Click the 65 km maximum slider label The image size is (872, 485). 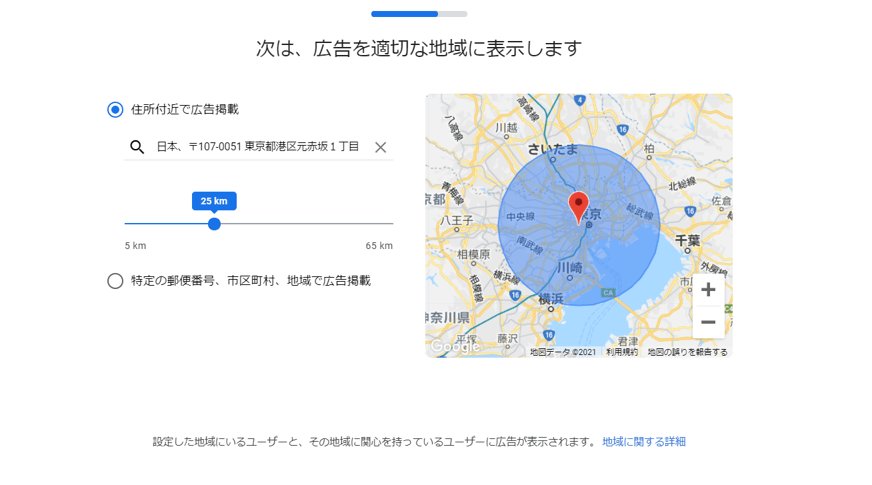(378, 246)
